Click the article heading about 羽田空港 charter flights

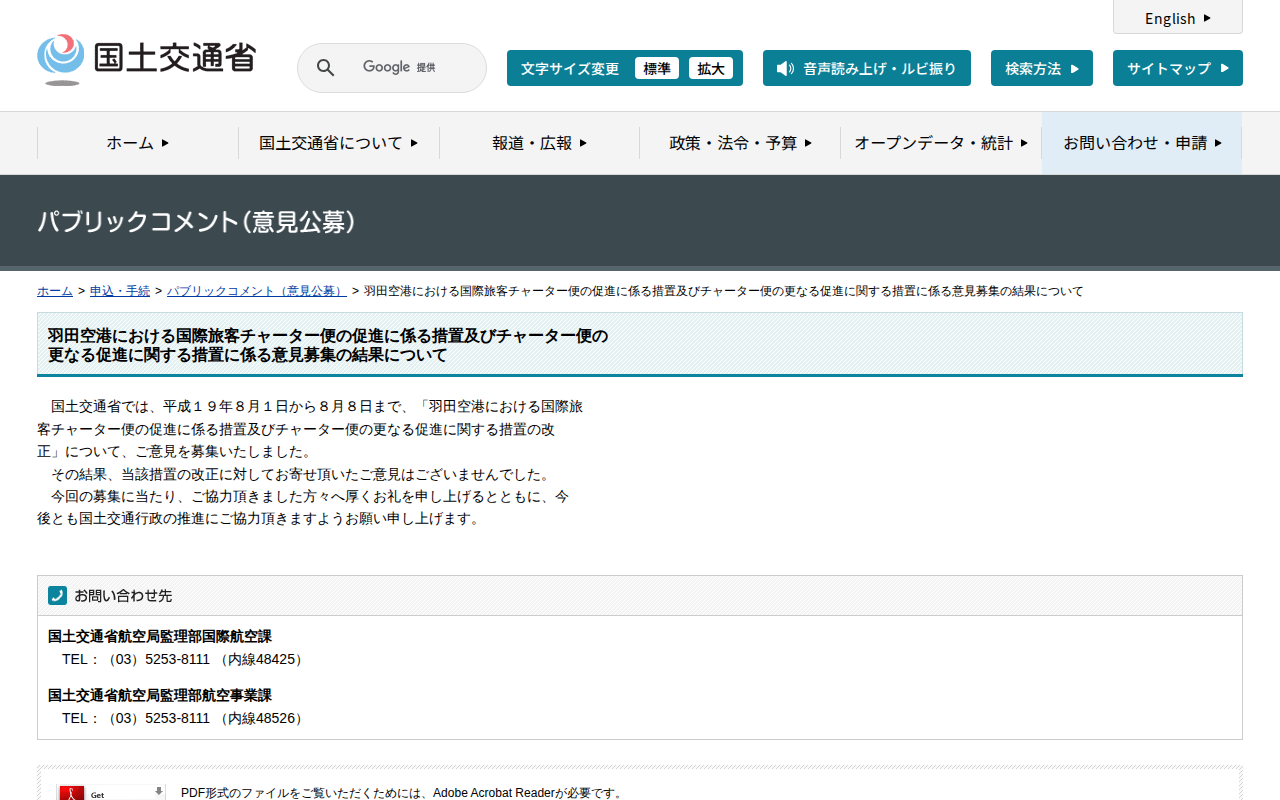point(328,345)
